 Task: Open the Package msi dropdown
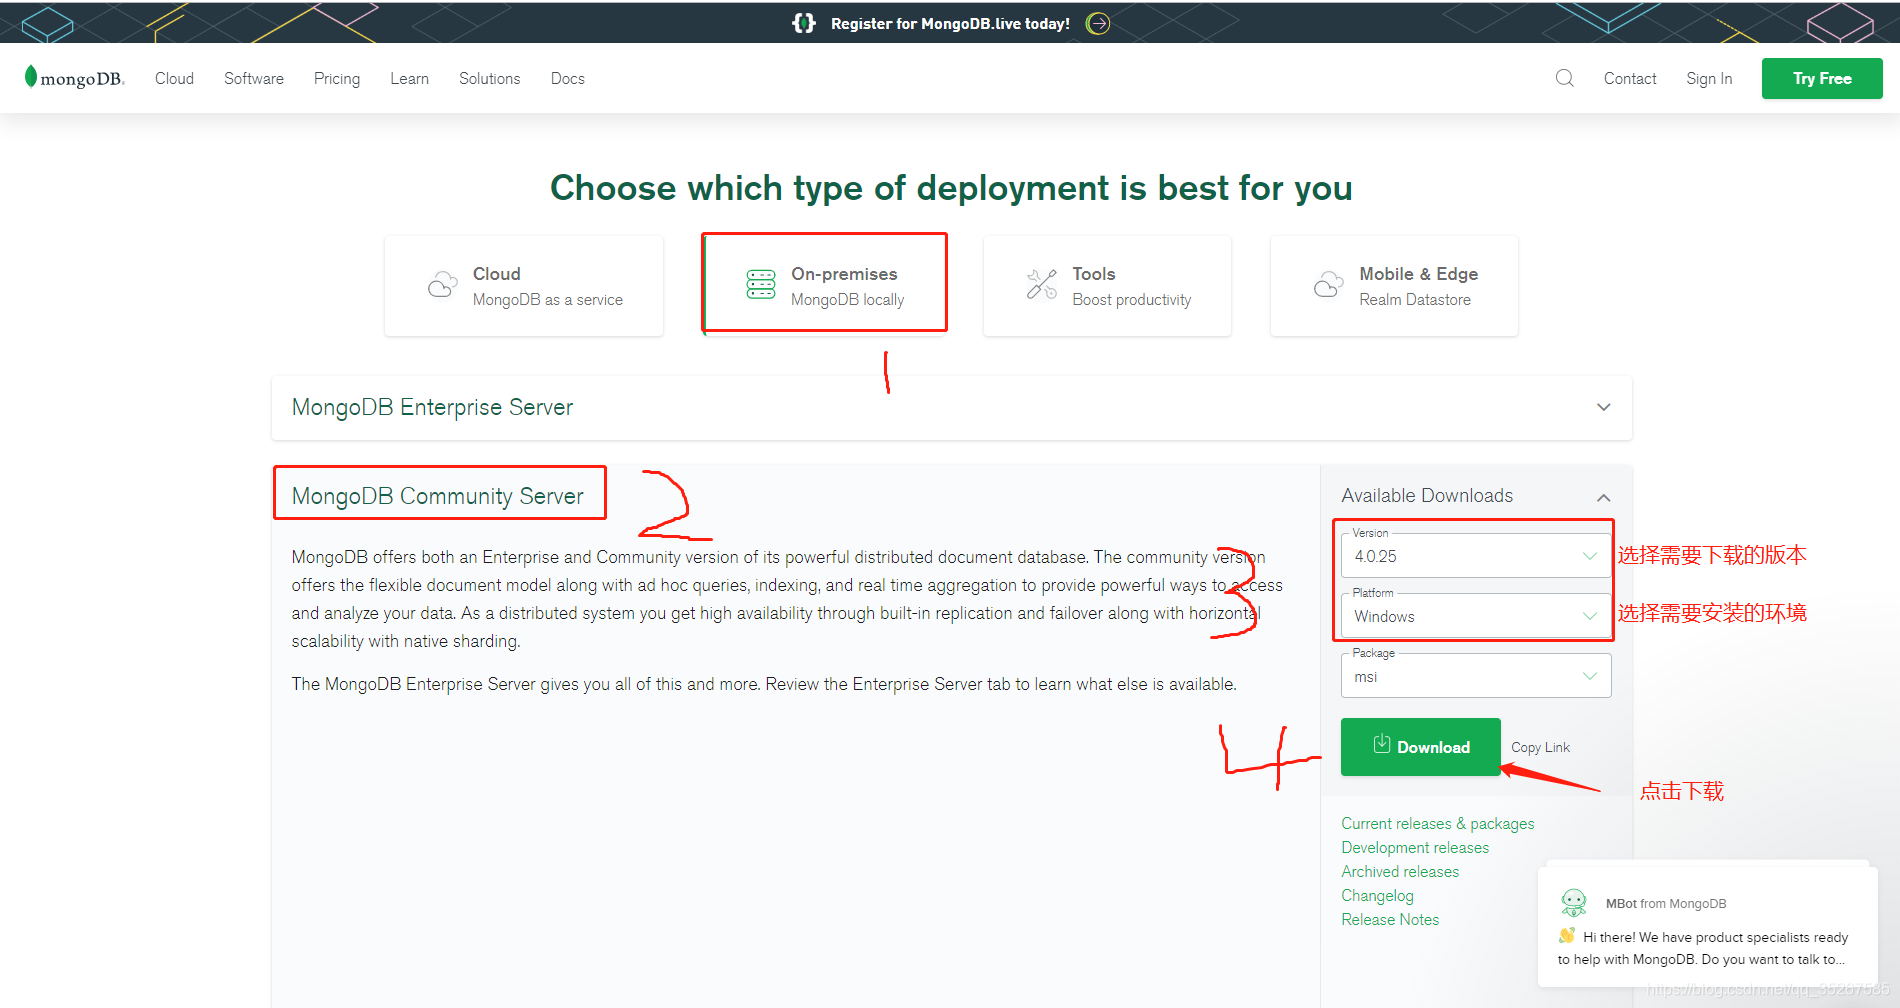pos(1475,676)
